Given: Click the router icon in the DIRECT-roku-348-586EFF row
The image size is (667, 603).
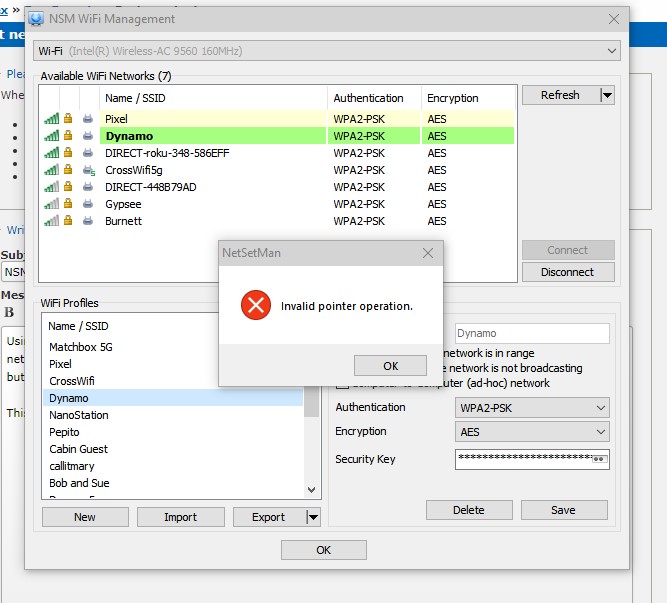Looking at the screenshot, I should 88,153.
